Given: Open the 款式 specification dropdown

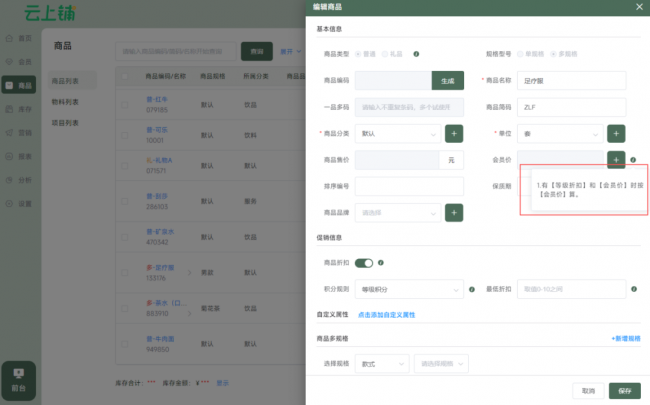Looking at the screenshot, I should coord(382,364).
